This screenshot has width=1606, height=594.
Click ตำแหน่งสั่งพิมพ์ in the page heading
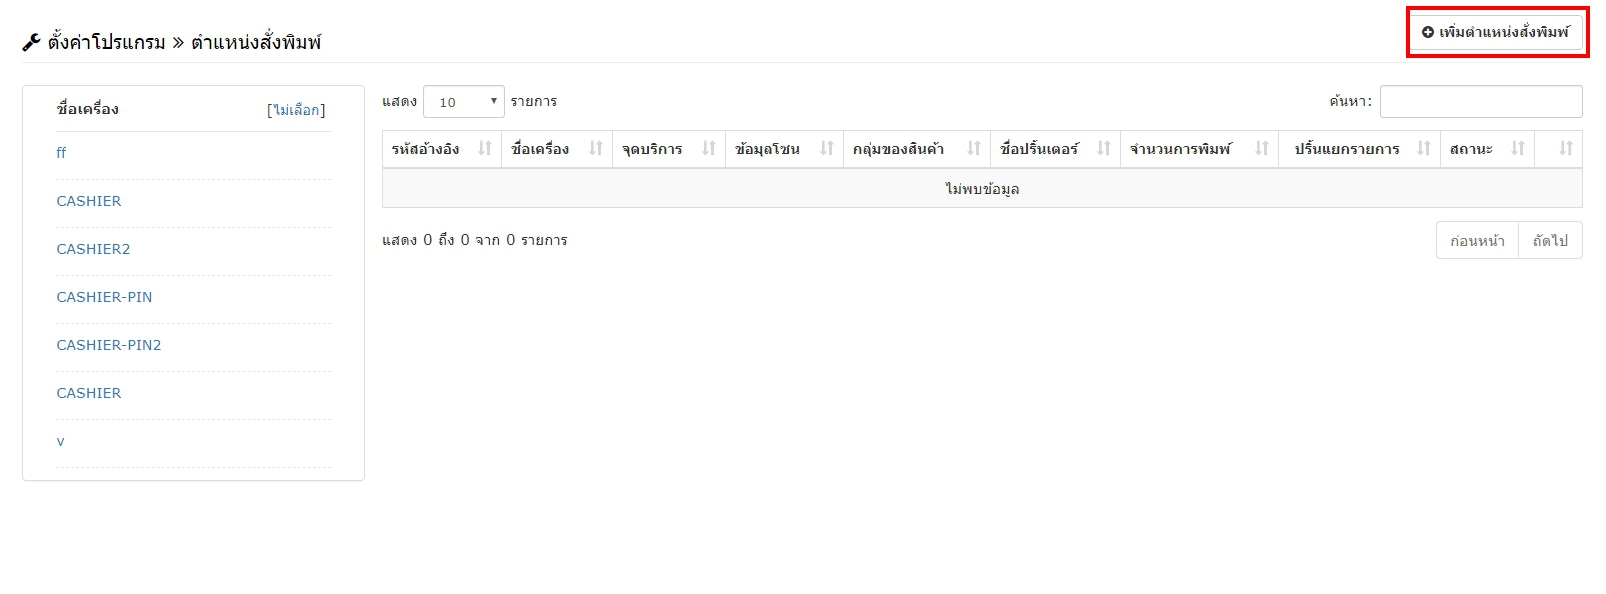click(x=256, y=43)
